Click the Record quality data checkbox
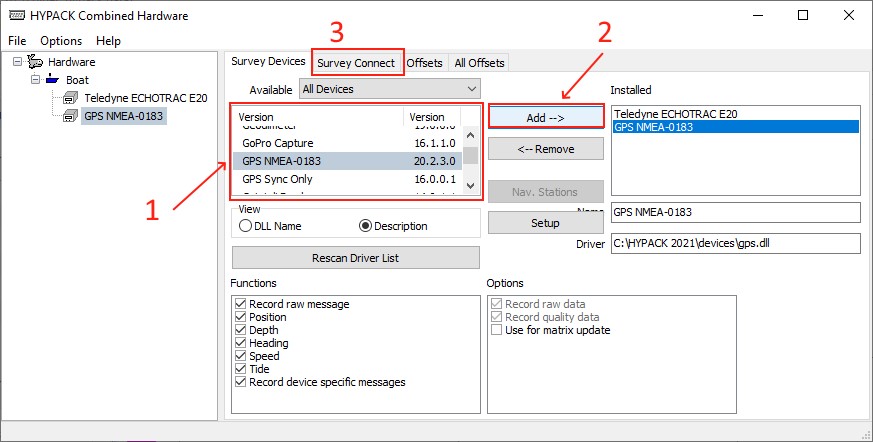 tap(497, 317)
